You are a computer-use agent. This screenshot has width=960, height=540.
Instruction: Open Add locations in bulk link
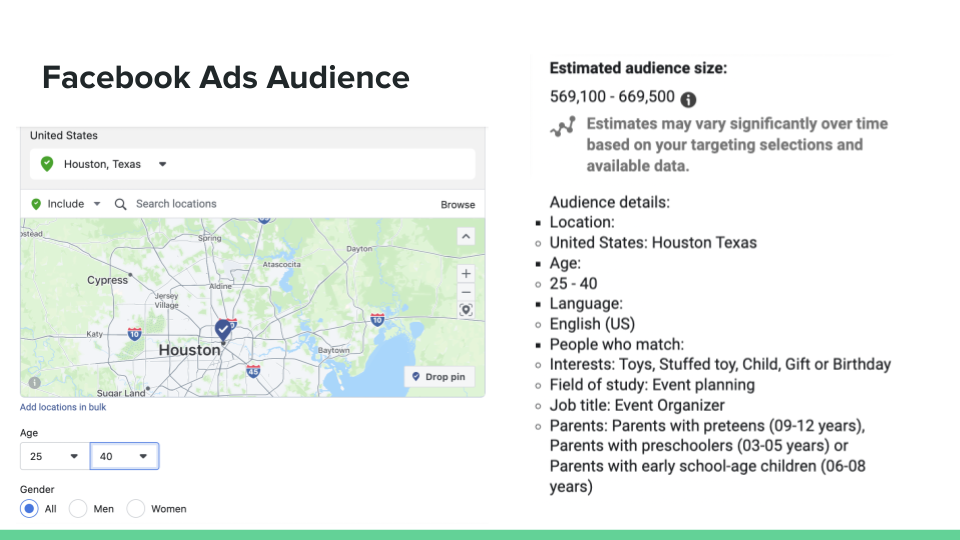tap(63, 407)
